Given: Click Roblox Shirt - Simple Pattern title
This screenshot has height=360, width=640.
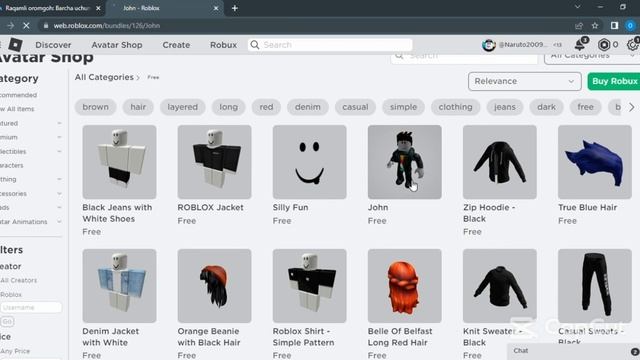Looking at the screenshot, I should 303,337.
